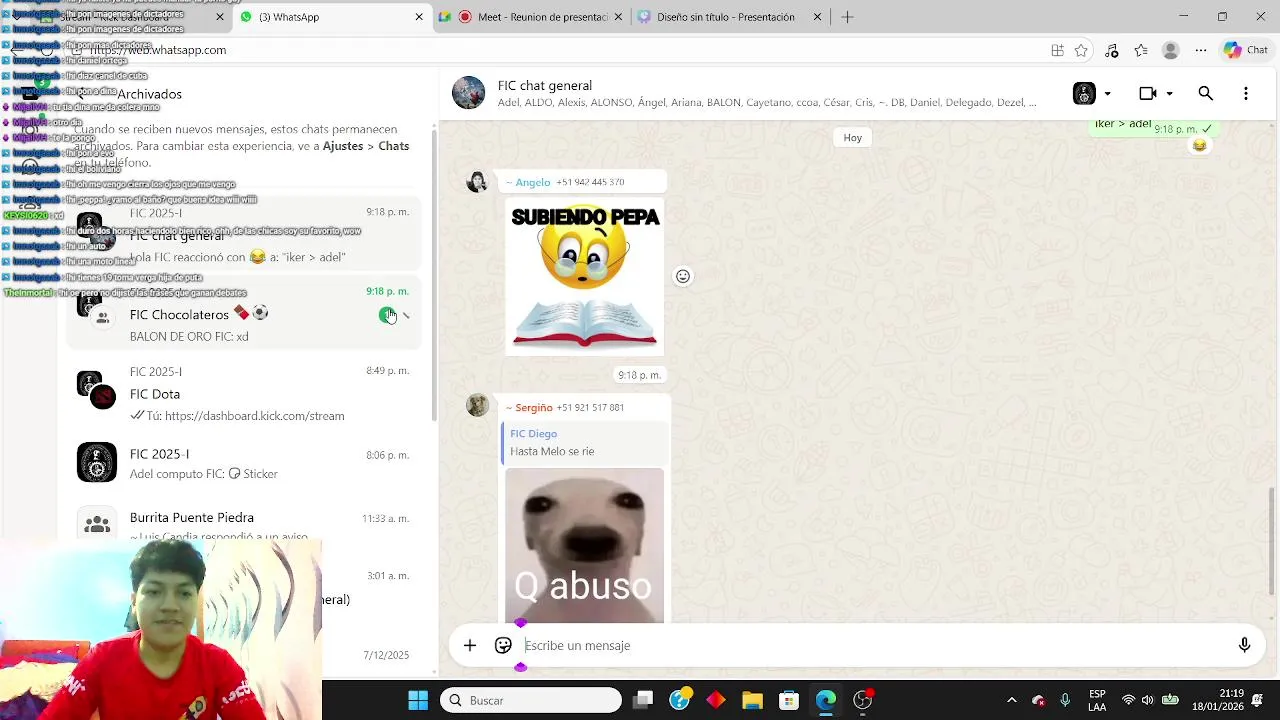Open FIC Chocolateros chat options chevron
Screen dimensions: 1280x720
[x=406, y=316]
